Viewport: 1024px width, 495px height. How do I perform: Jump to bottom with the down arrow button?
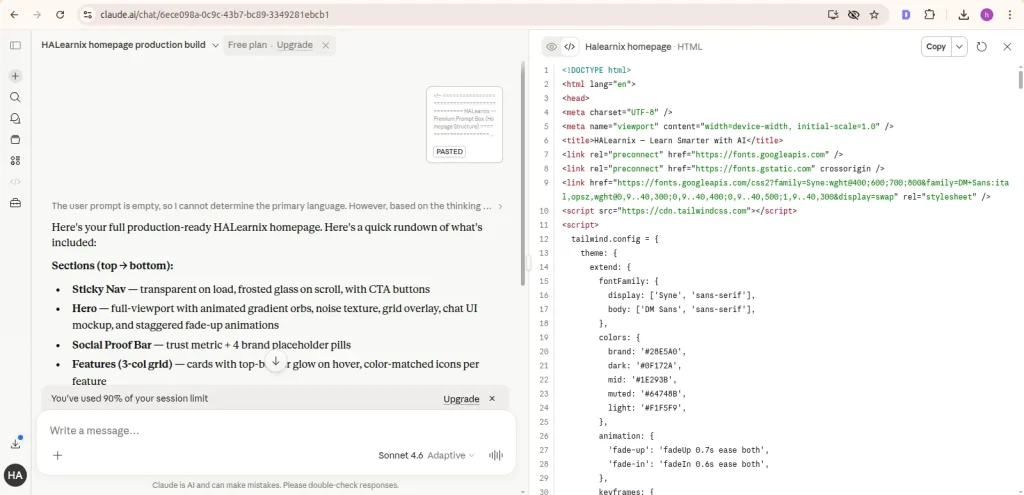pos(276,361)
